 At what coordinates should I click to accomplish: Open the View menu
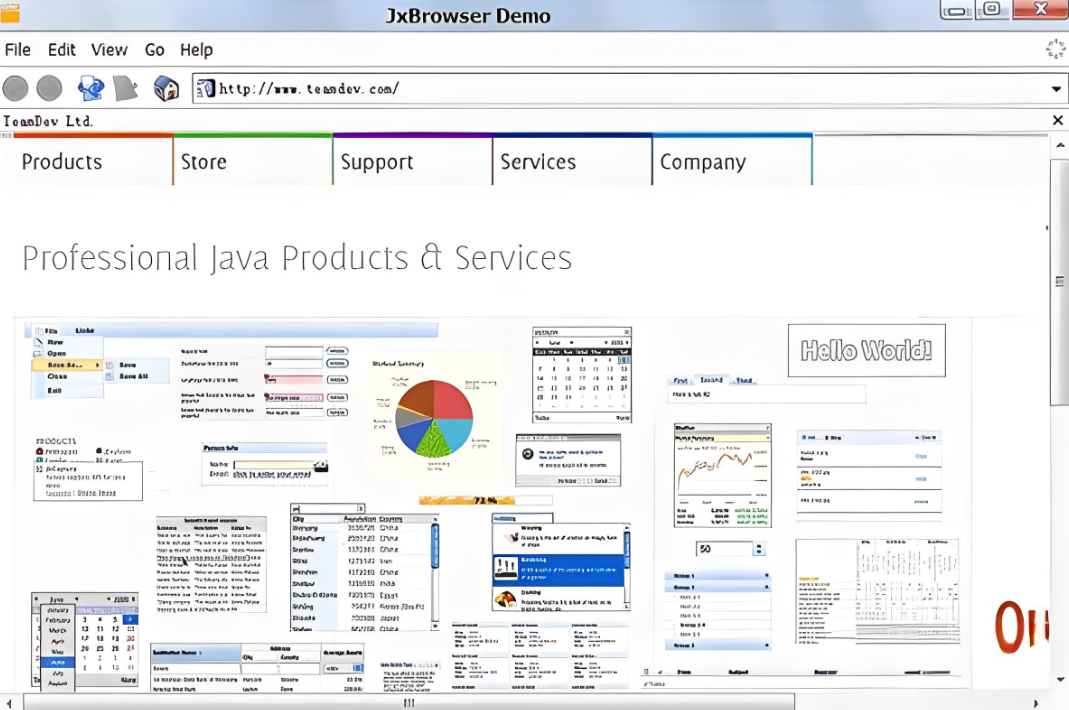[x=109, y=50]
